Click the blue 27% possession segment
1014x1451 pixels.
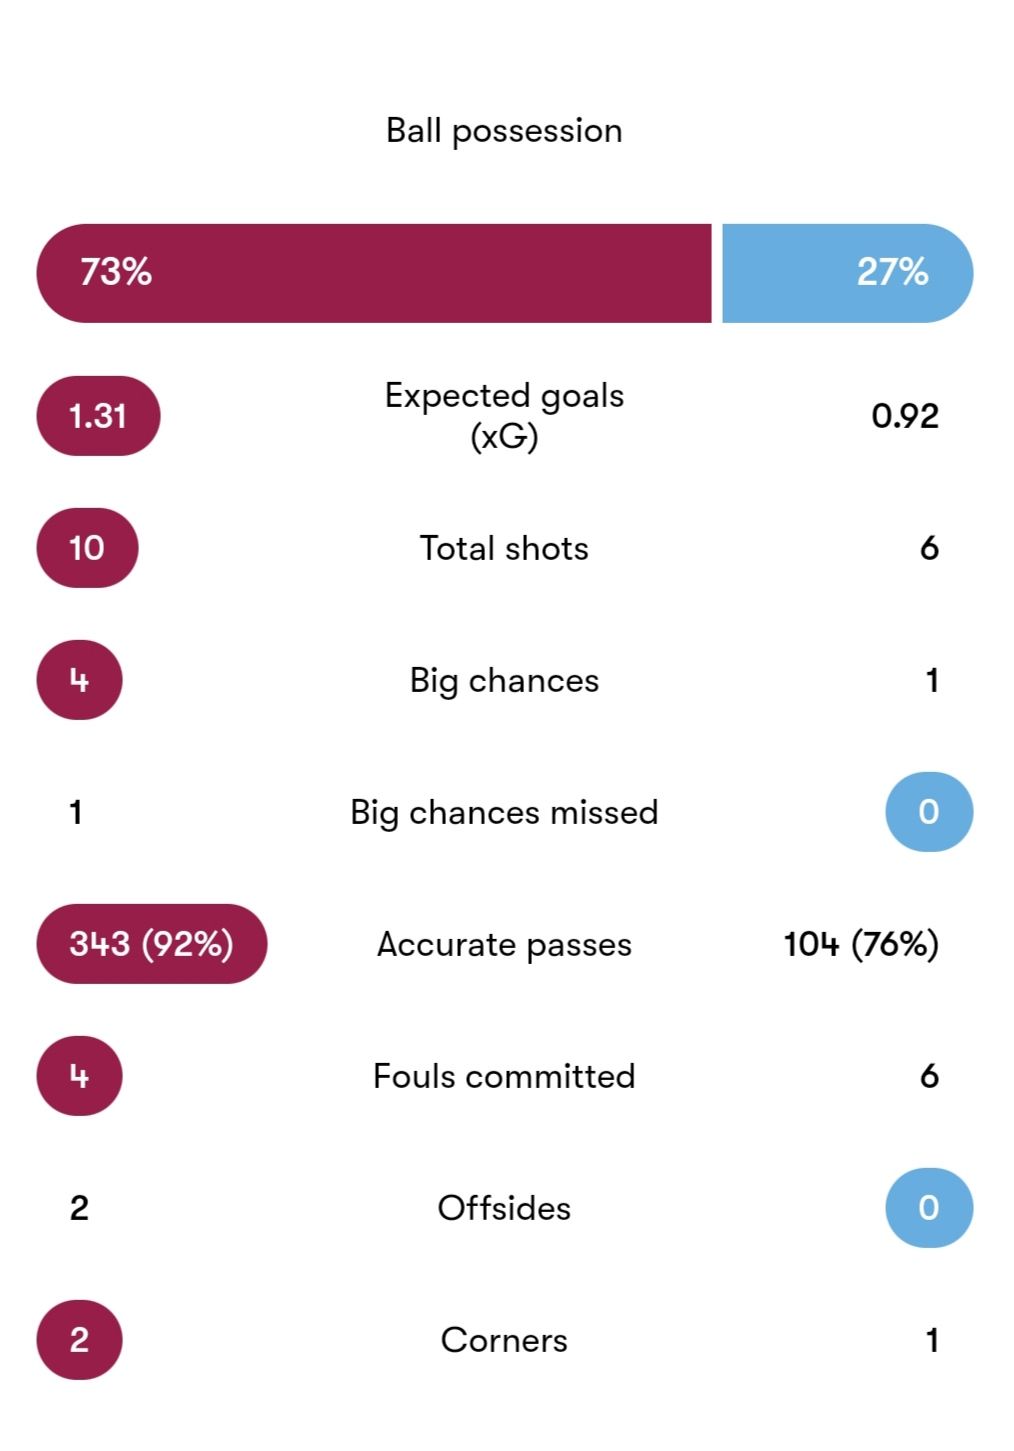(848, 273)
